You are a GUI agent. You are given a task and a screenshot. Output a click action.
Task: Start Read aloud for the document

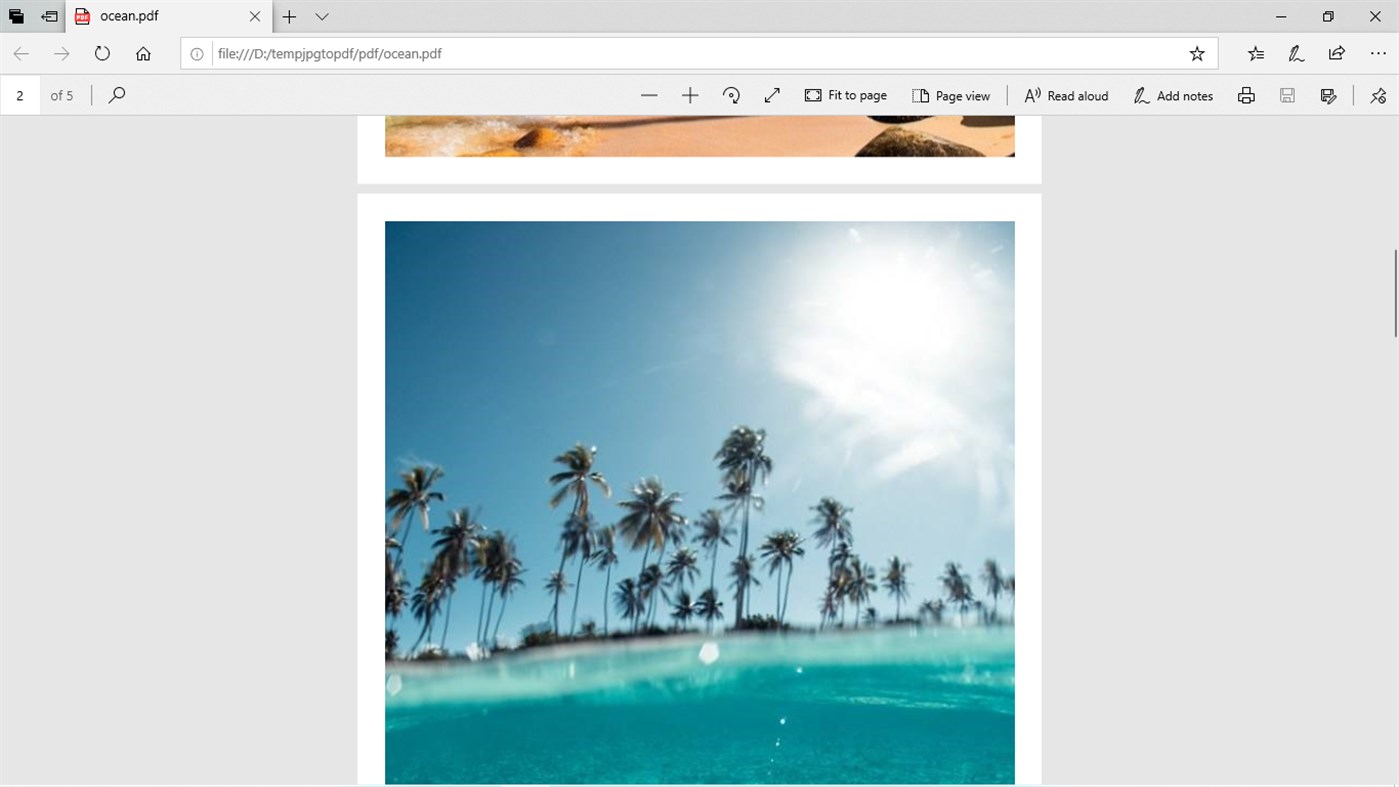click(1065, 95)
